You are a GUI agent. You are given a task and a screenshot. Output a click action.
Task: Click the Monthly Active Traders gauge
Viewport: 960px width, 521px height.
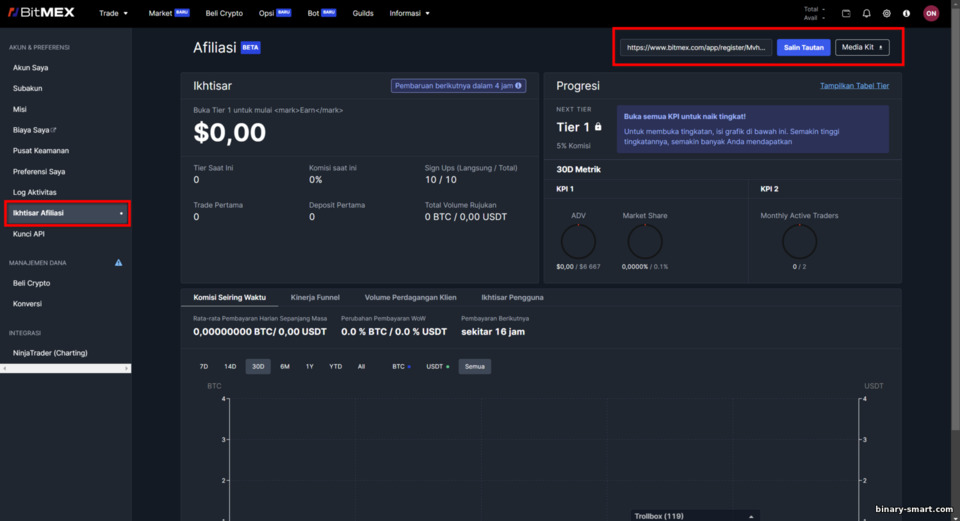tap(799, 241)
